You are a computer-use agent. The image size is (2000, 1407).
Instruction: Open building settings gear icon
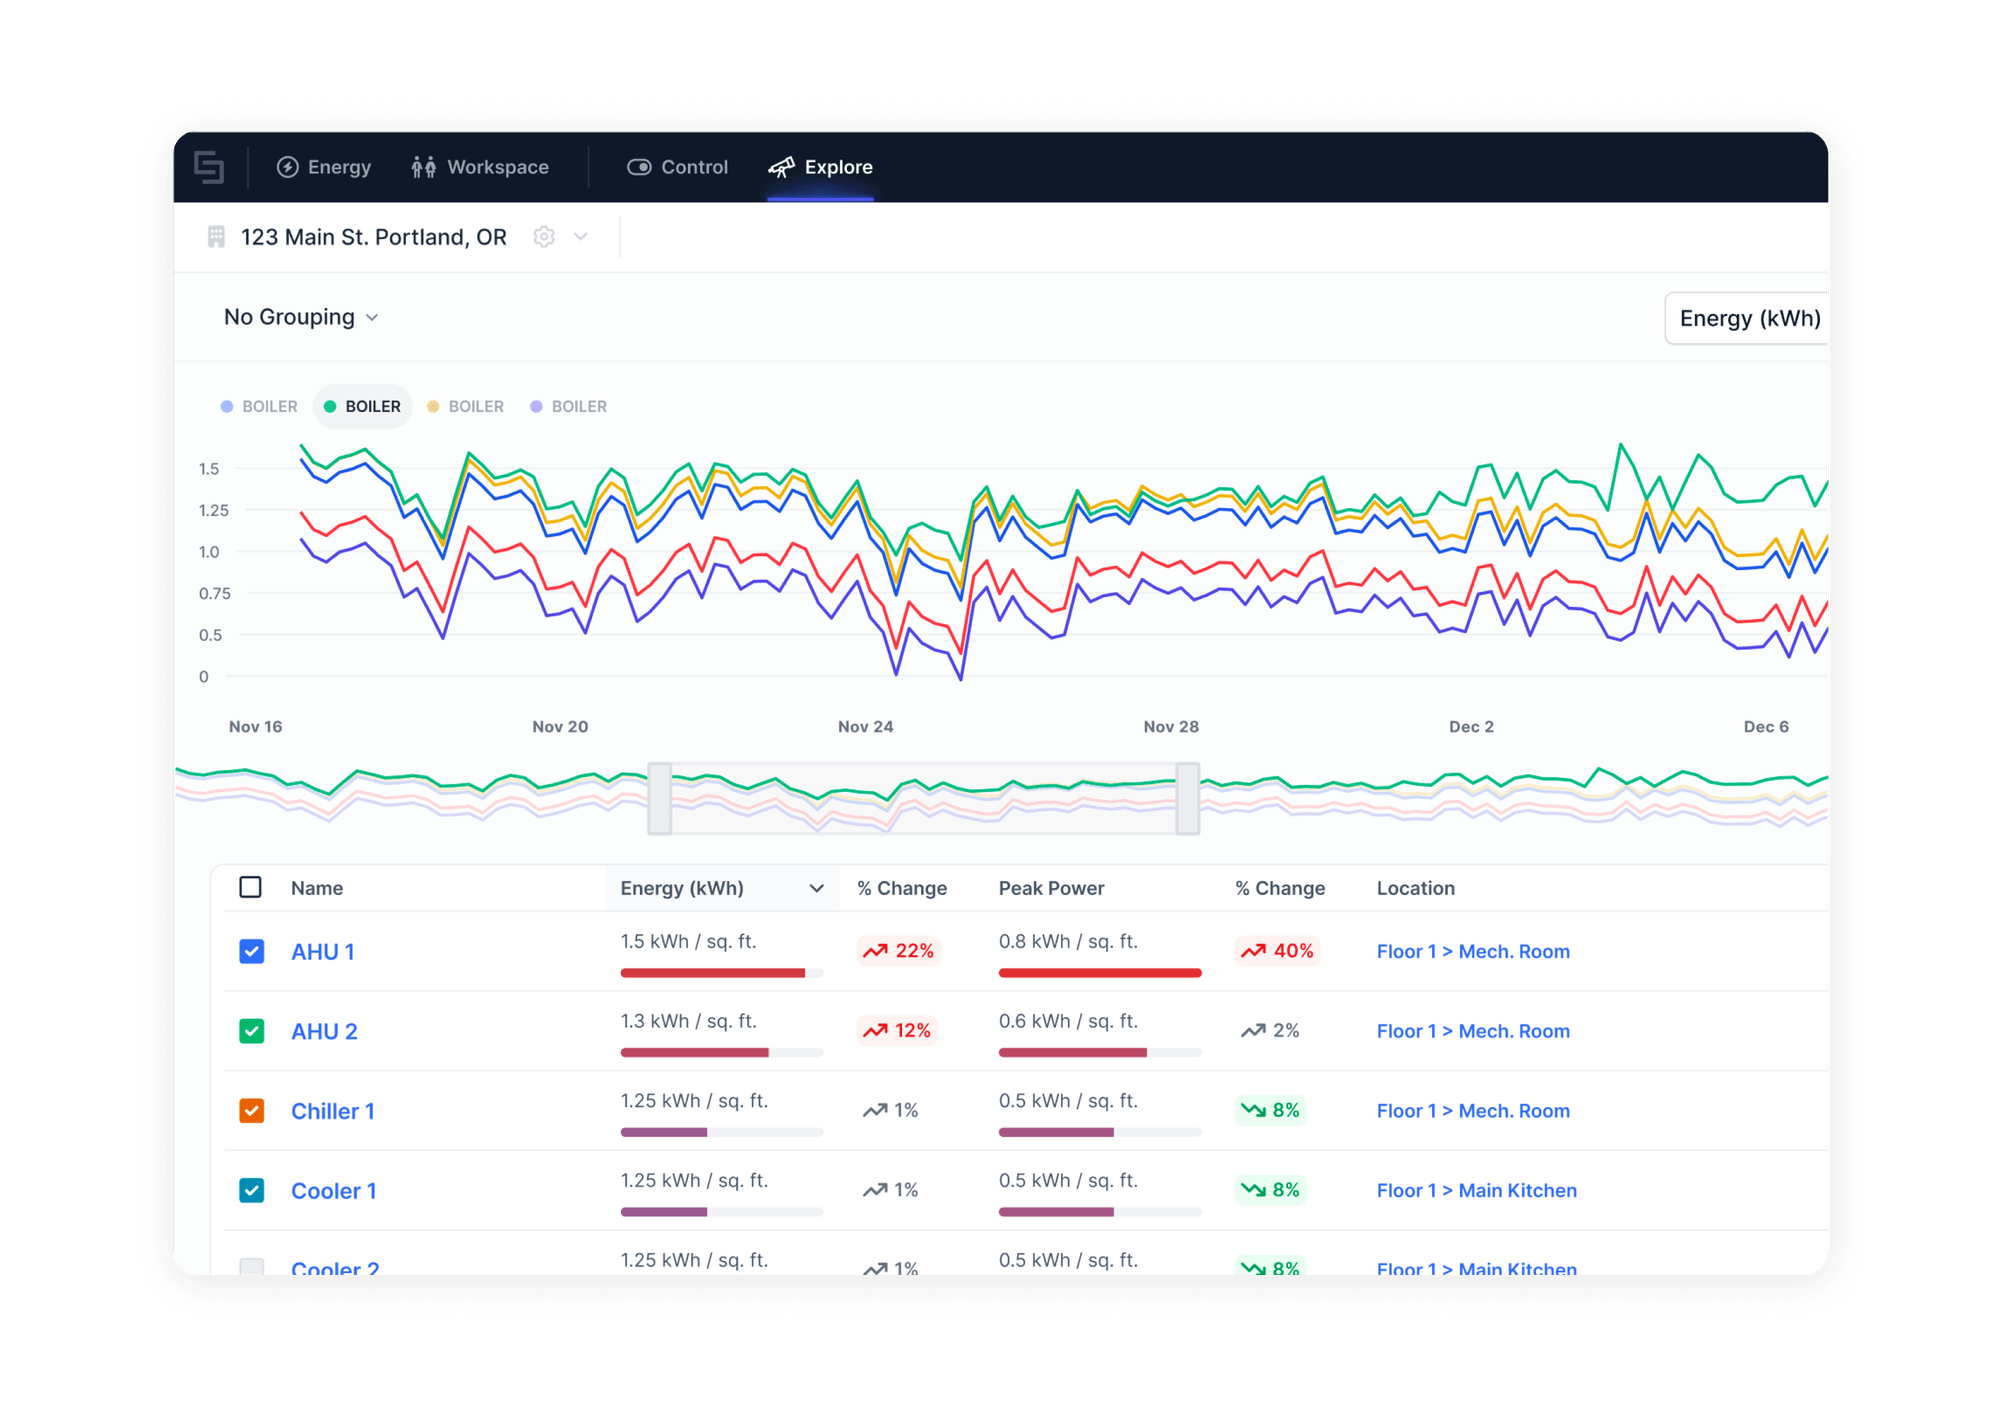click(x=544, y=237)
